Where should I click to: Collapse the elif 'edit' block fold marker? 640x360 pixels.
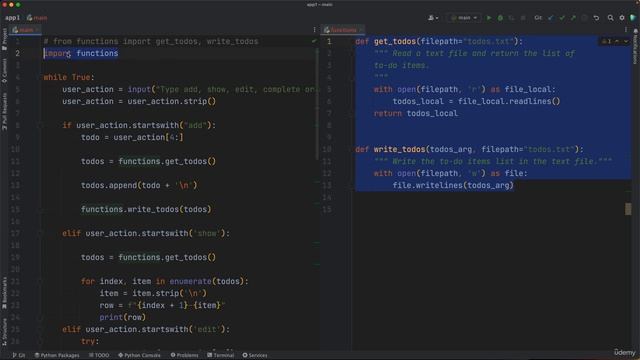[41, 329]
